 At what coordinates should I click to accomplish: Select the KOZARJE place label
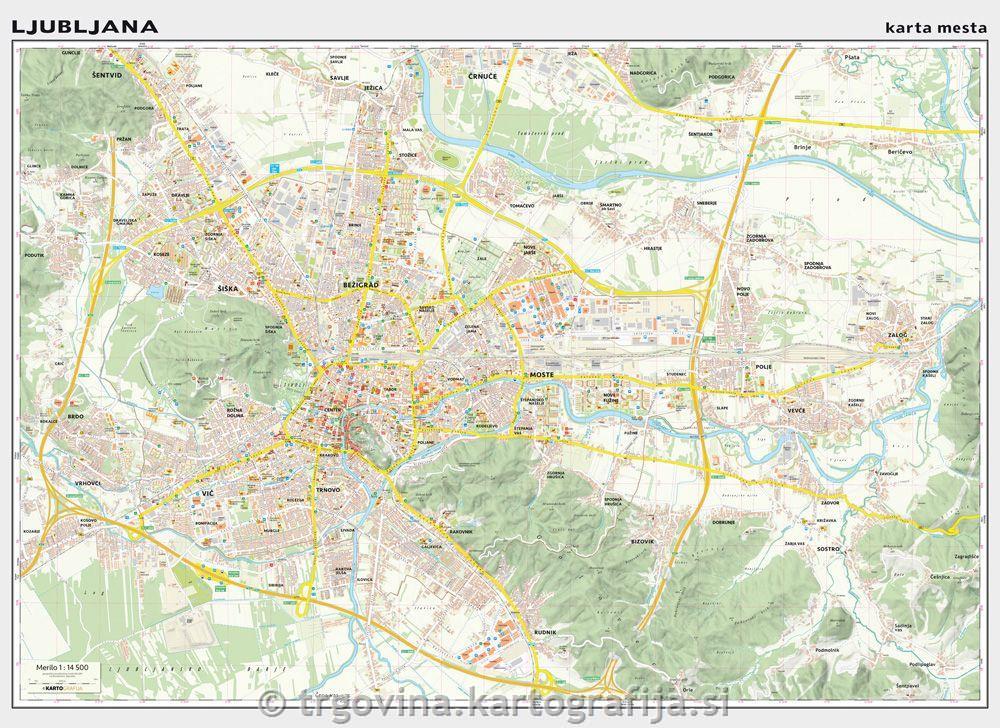32,530
